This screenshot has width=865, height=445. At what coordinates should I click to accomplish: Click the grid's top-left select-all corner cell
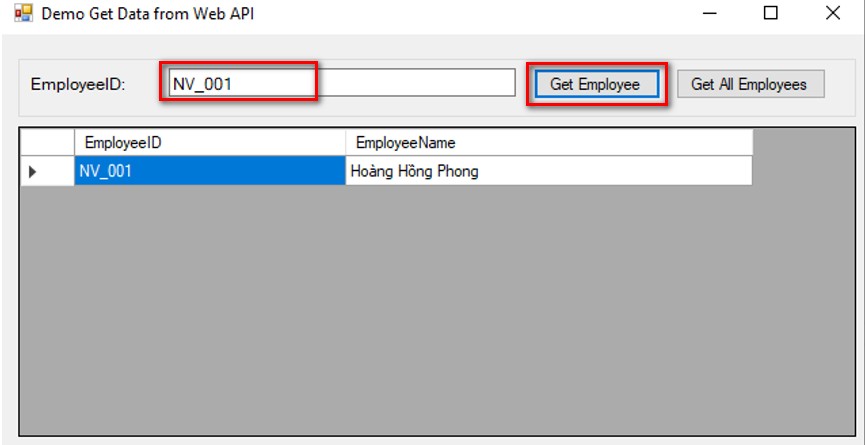point(47,143)
